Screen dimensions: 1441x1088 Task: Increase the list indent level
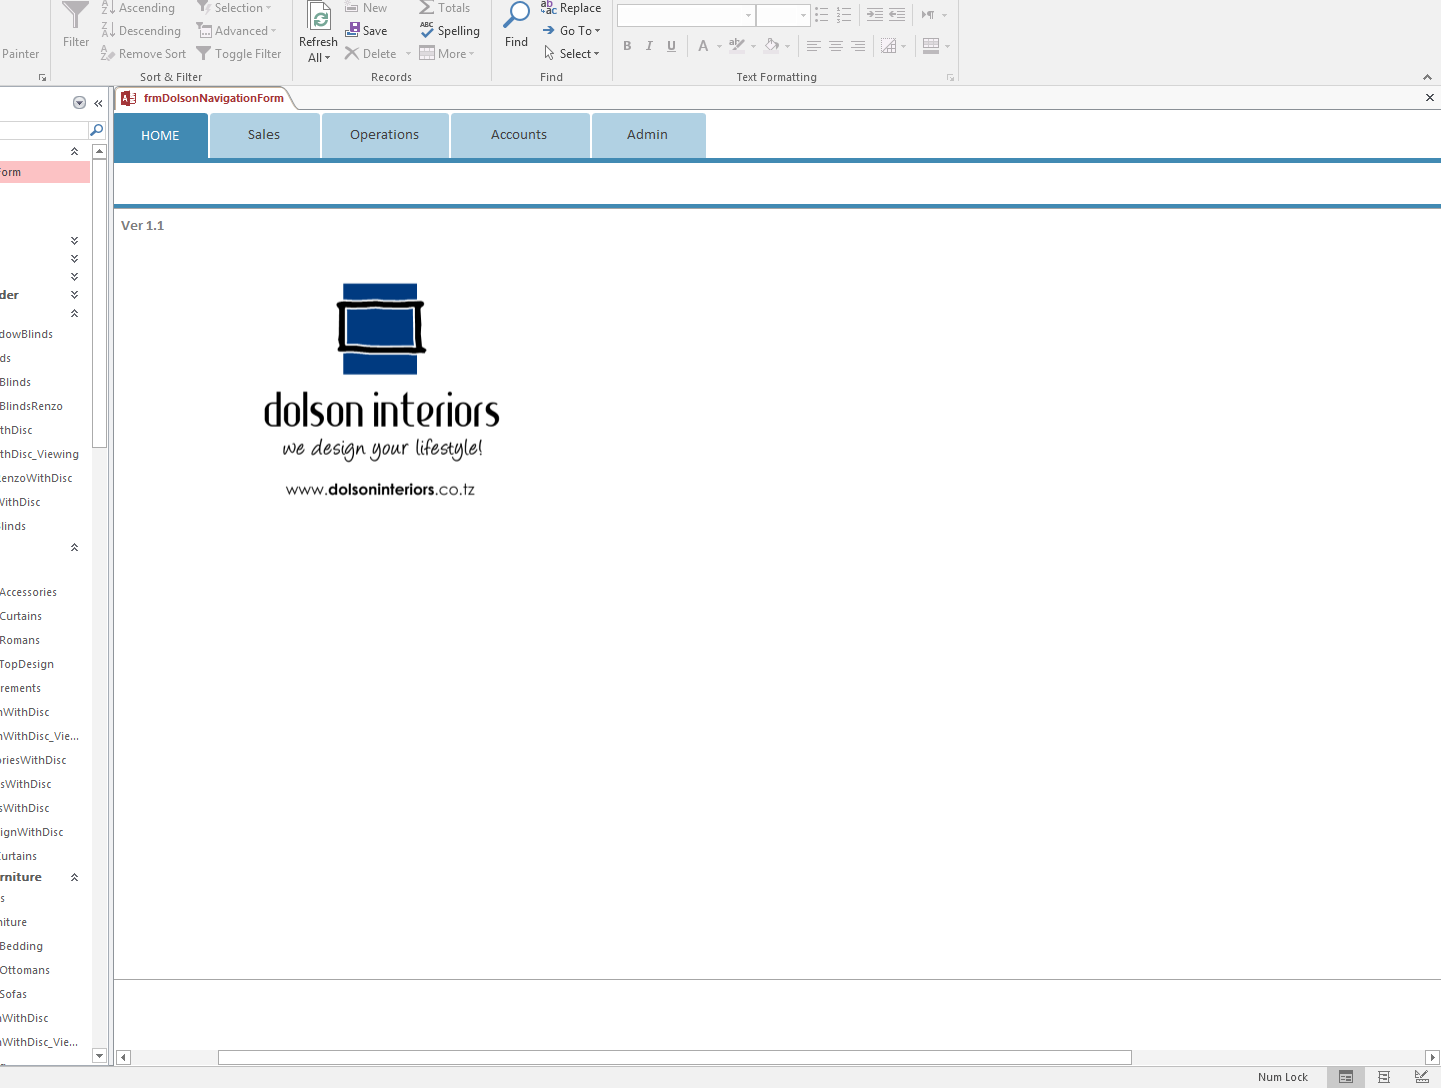[x=875, y=15]
